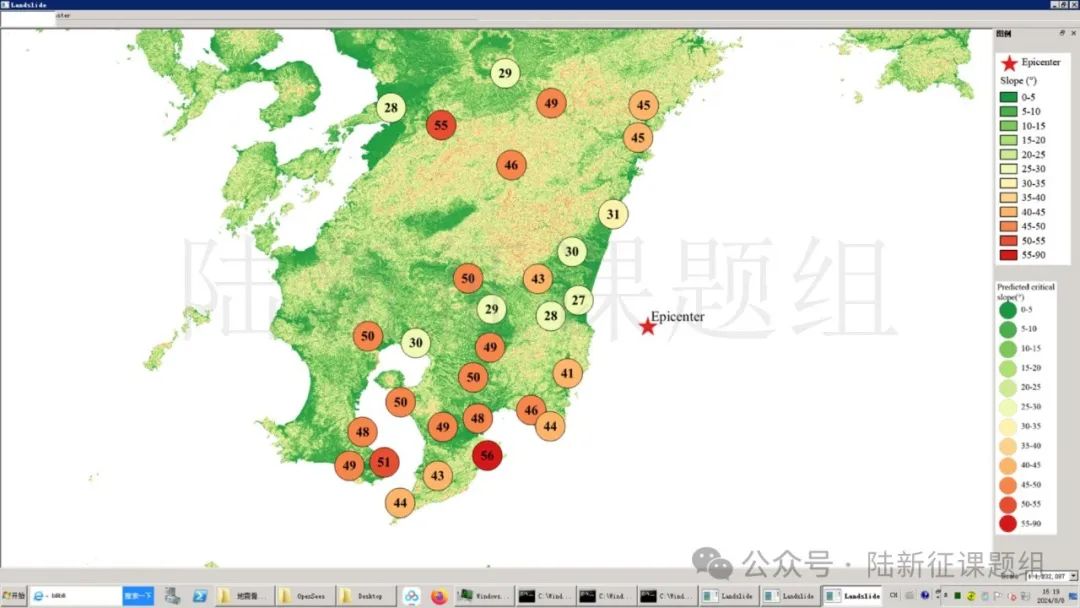
Task: Open the PowerShell icon in the taskbar
Action: coord(200,596)
